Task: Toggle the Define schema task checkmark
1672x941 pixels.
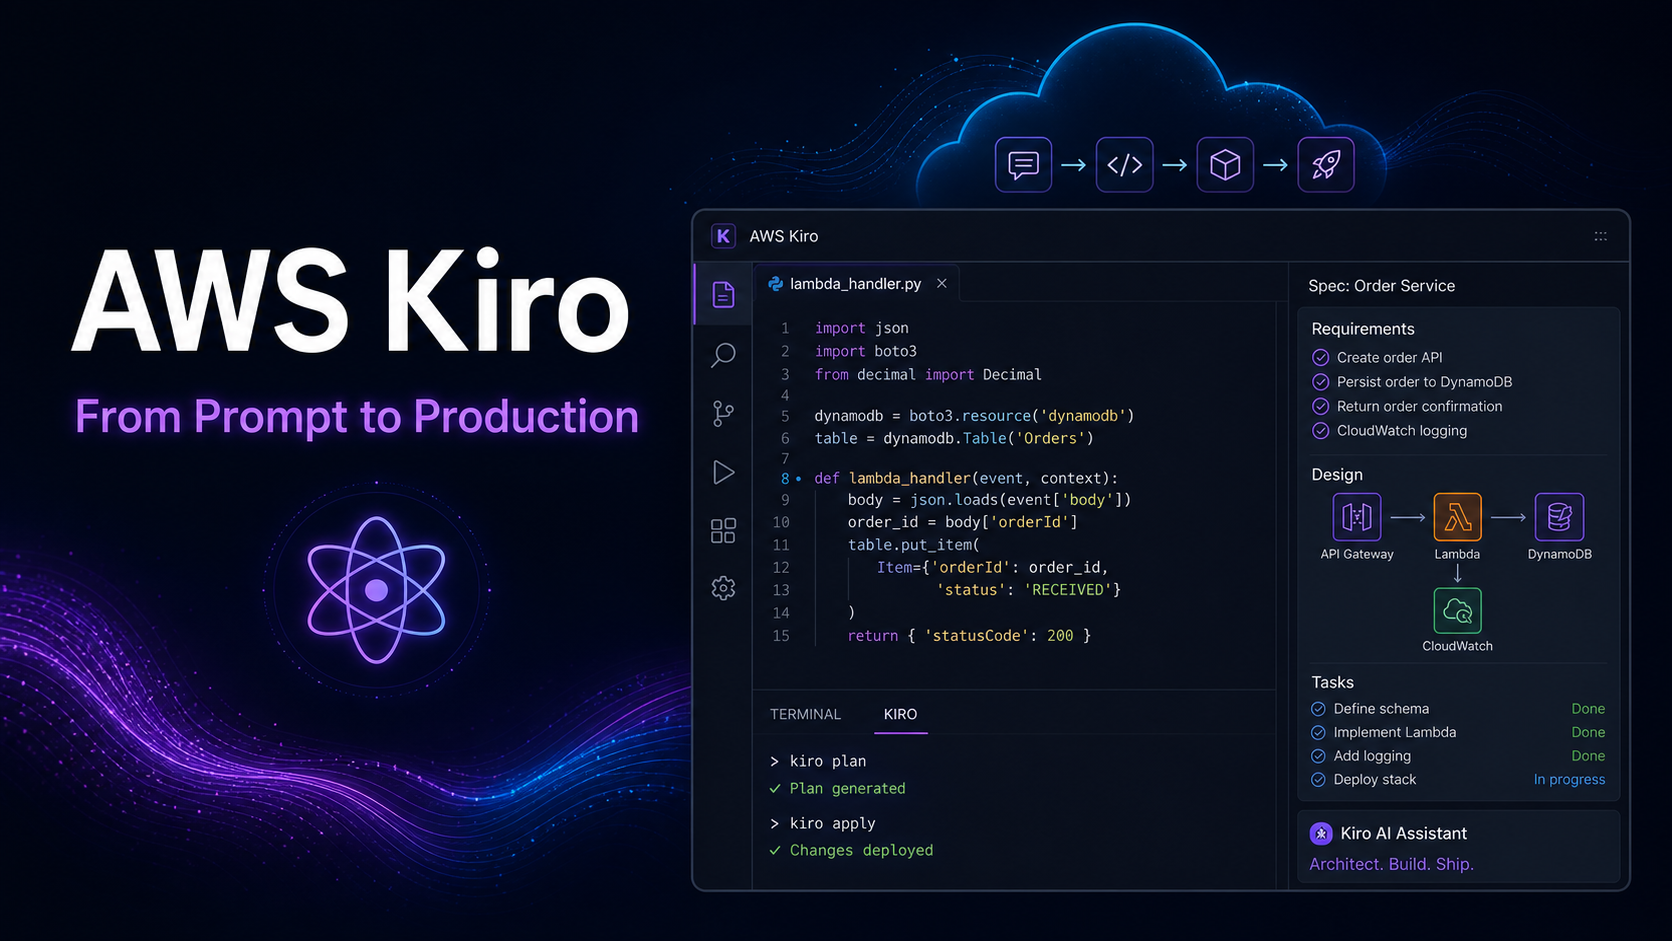Action: click(1318, 709)
